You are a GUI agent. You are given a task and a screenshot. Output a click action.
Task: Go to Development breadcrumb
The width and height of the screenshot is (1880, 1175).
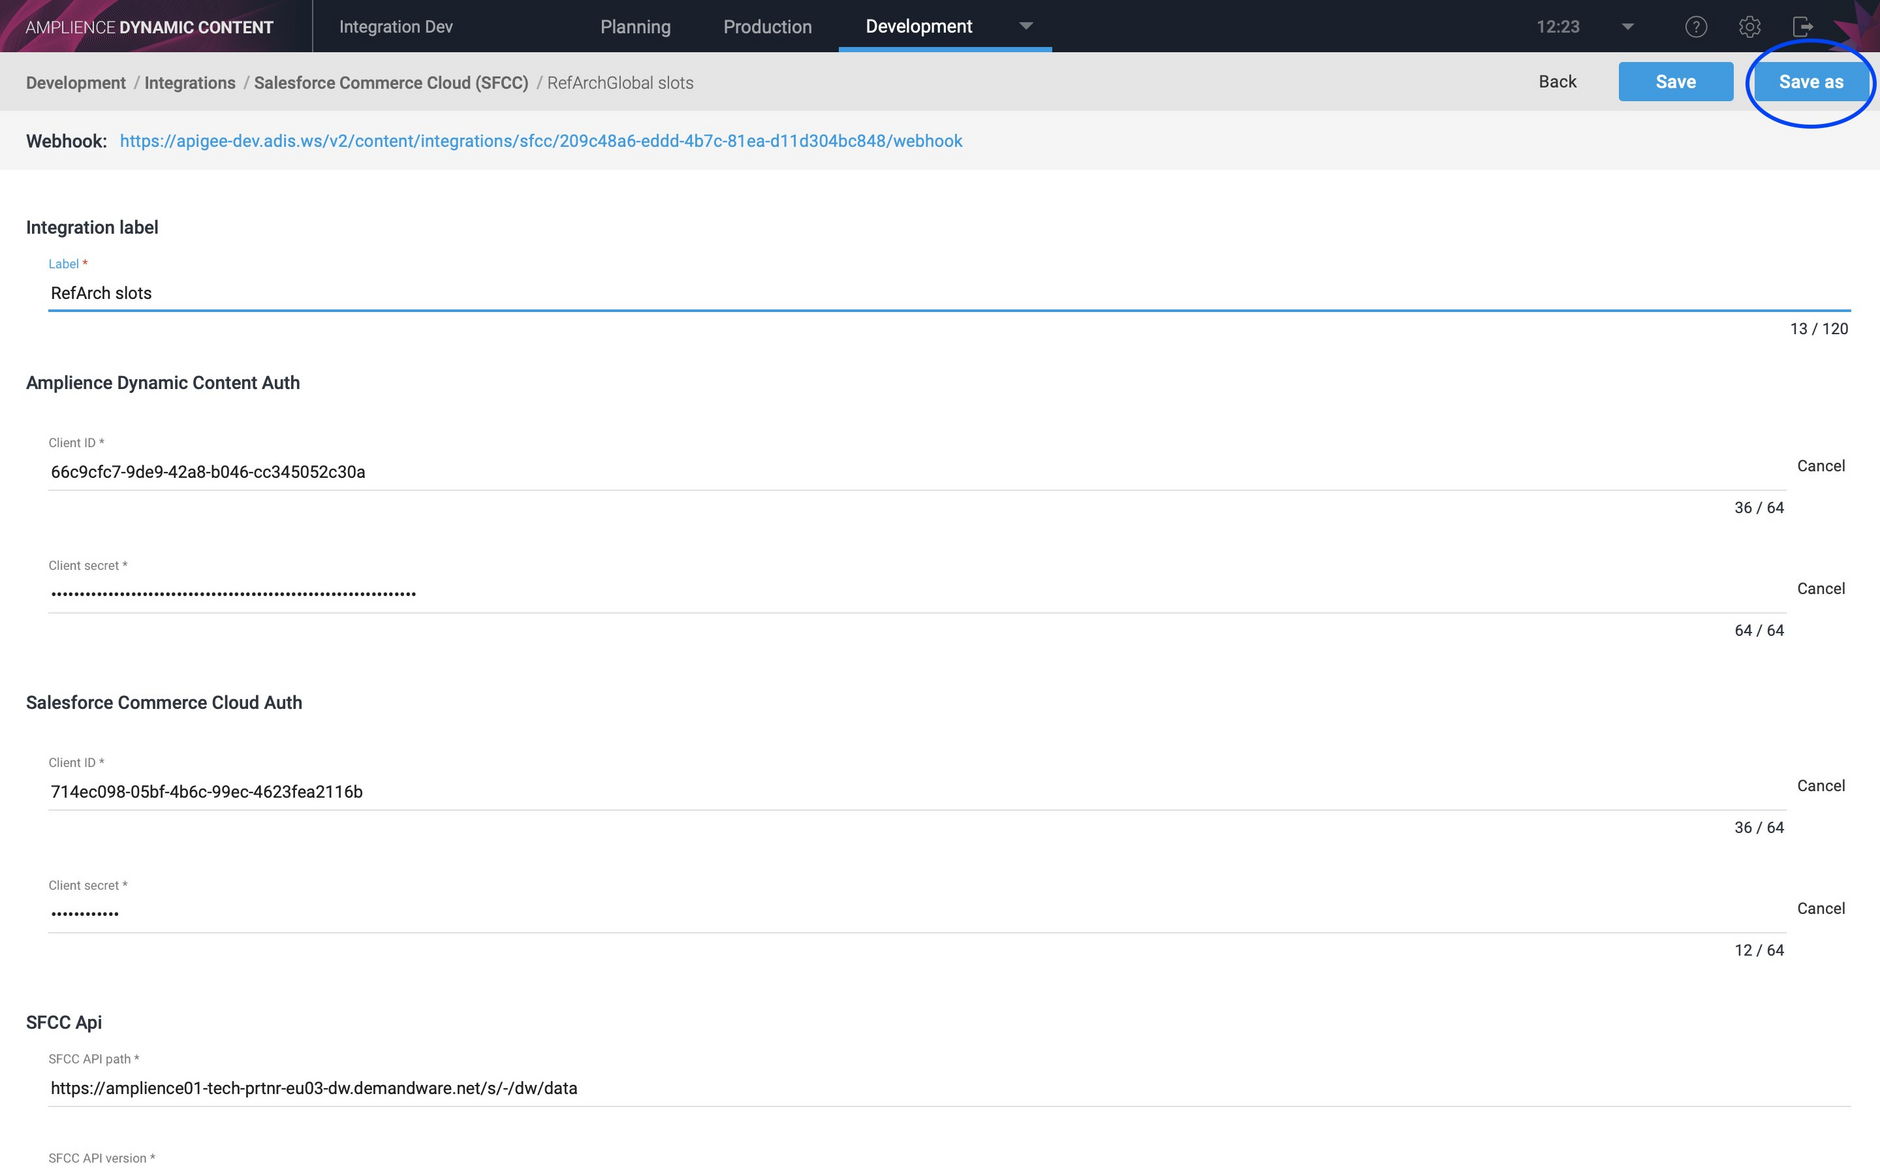click(76, 83)
